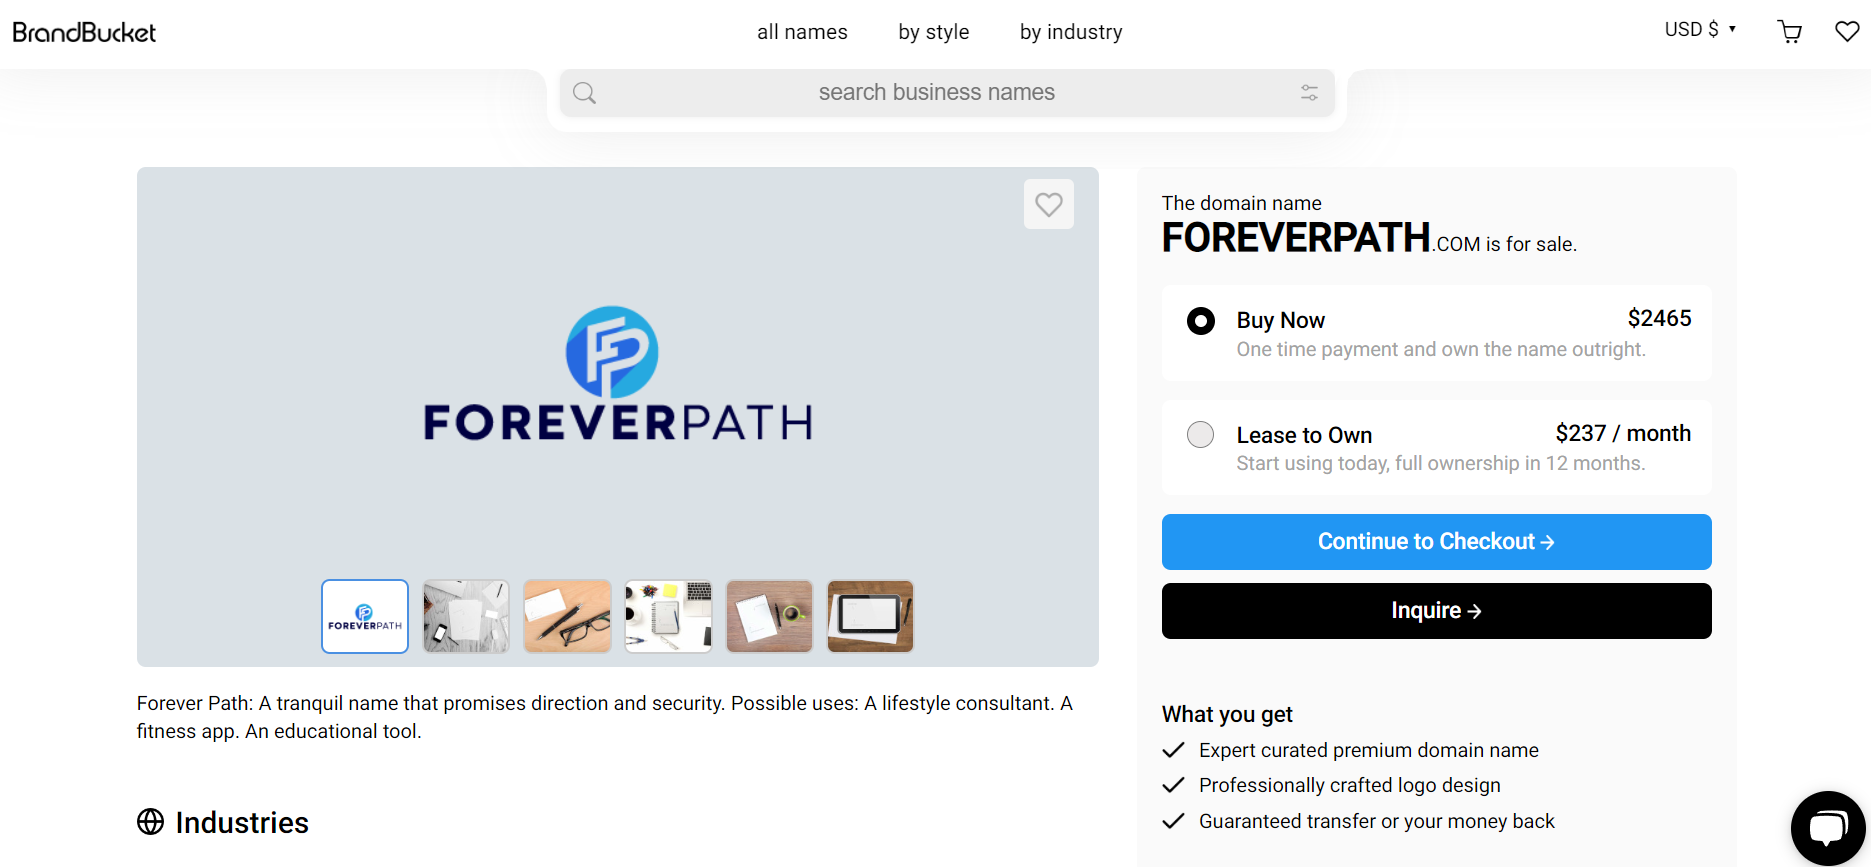Screen dimensions: 1871x867
Task: Open the by industry menu
Action: tap(1071, 32)
